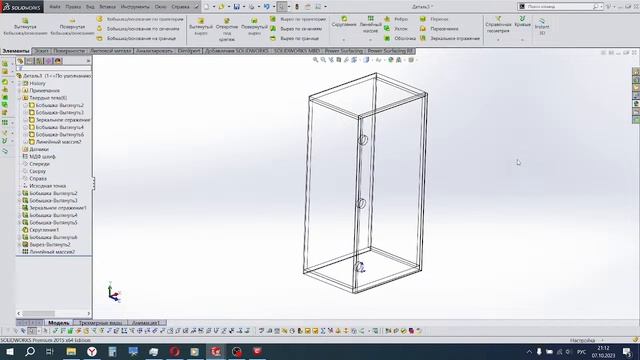
Task: Switch to the Эскиз tab
Action: pos(41,51)
